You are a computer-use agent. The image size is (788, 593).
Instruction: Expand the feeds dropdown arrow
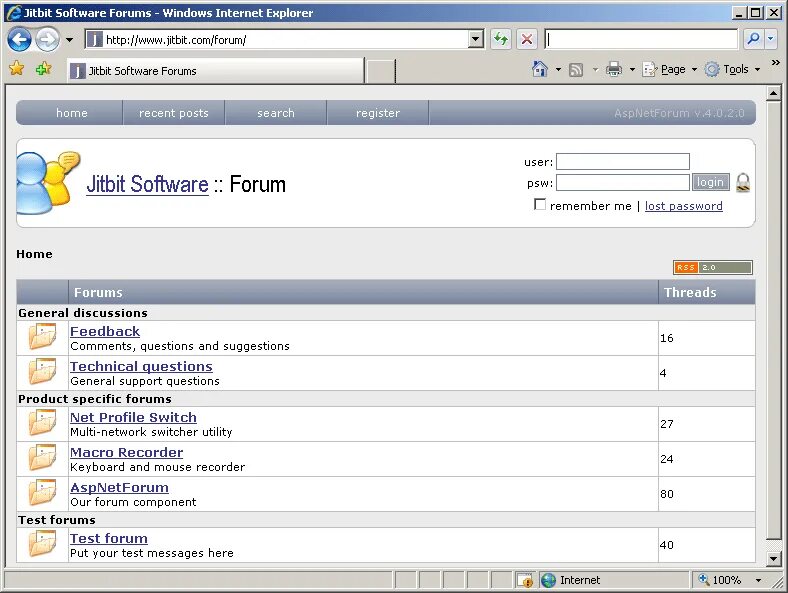point(595,69)
